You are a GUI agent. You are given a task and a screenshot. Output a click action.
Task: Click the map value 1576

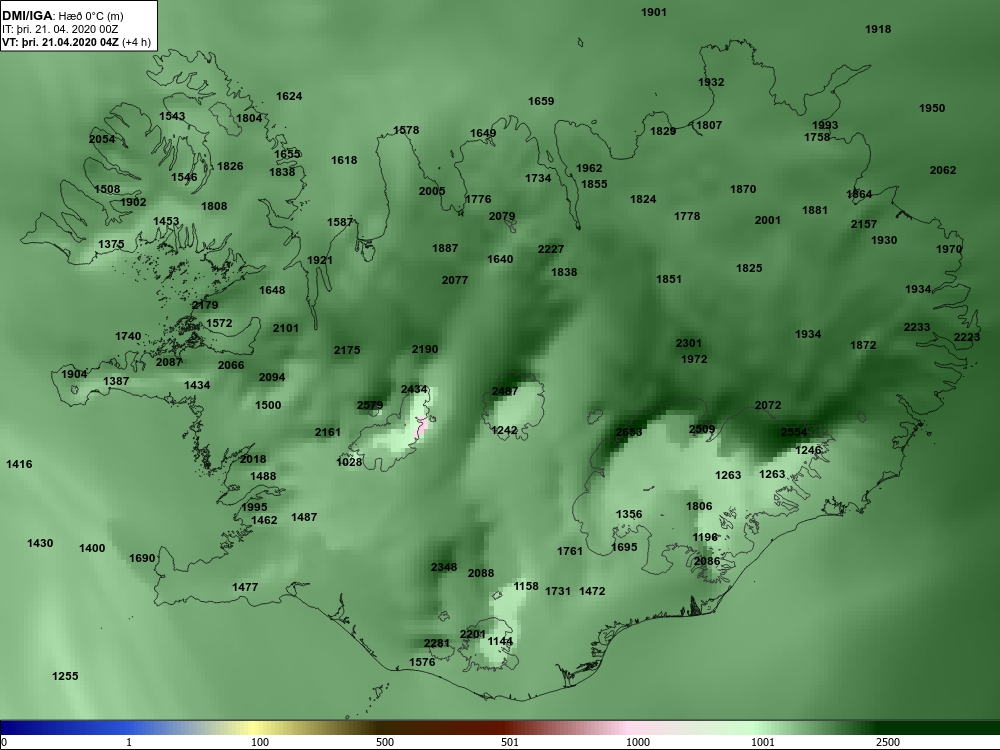click(x=422, y=662)
